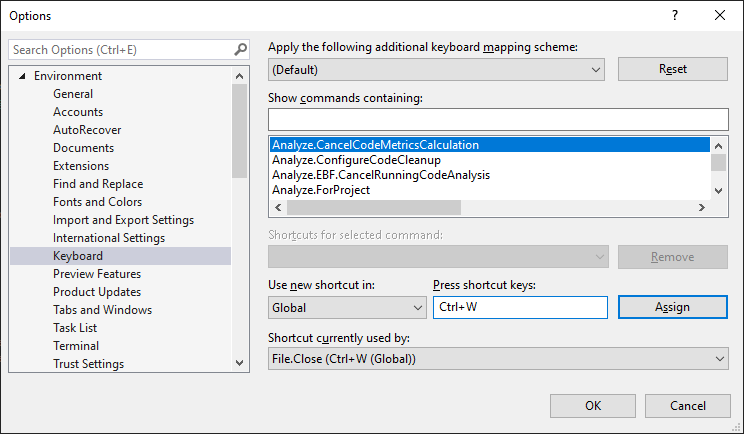Select Analyze.CancelCodeMetricsCalculation command
744x434 pixels.
pyautogui.click(x=490, y=145)
